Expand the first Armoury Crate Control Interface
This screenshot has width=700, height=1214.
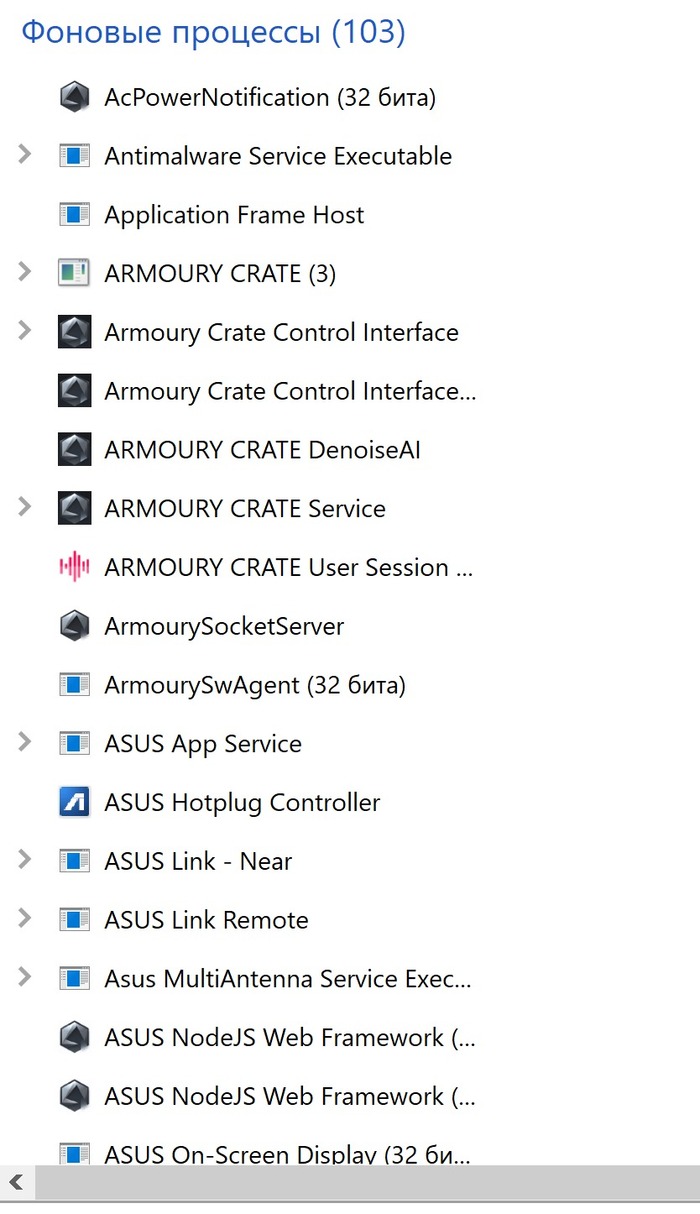pos(25,331)
